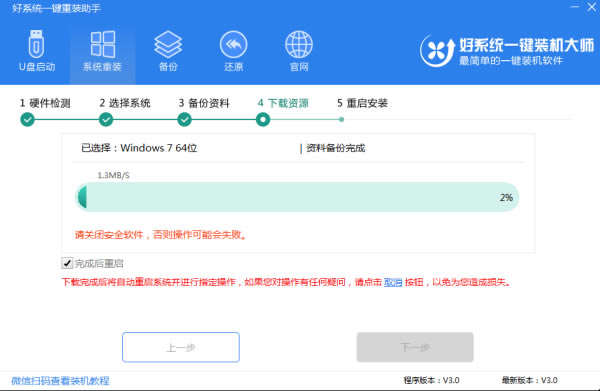Screen dimensions: 600x391
Task: Click step 2 选择系统 green checkmark
Action: click(x=106, y=120)
